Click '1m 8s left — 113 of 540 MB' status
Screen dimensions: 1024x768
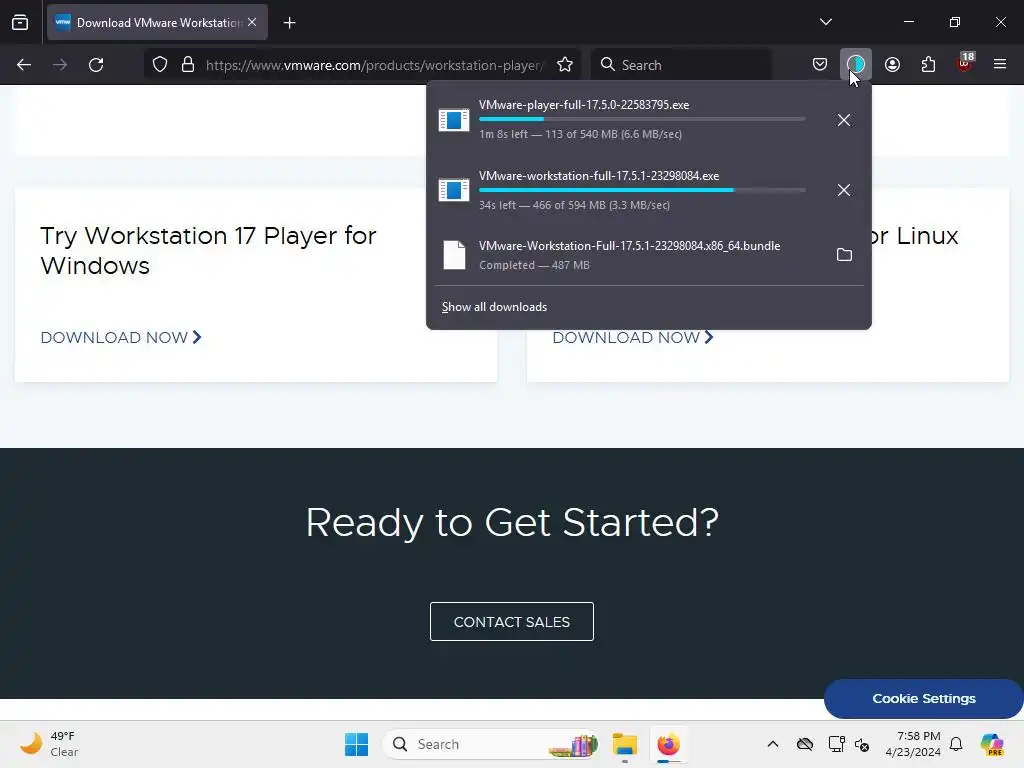click(581, 134)
